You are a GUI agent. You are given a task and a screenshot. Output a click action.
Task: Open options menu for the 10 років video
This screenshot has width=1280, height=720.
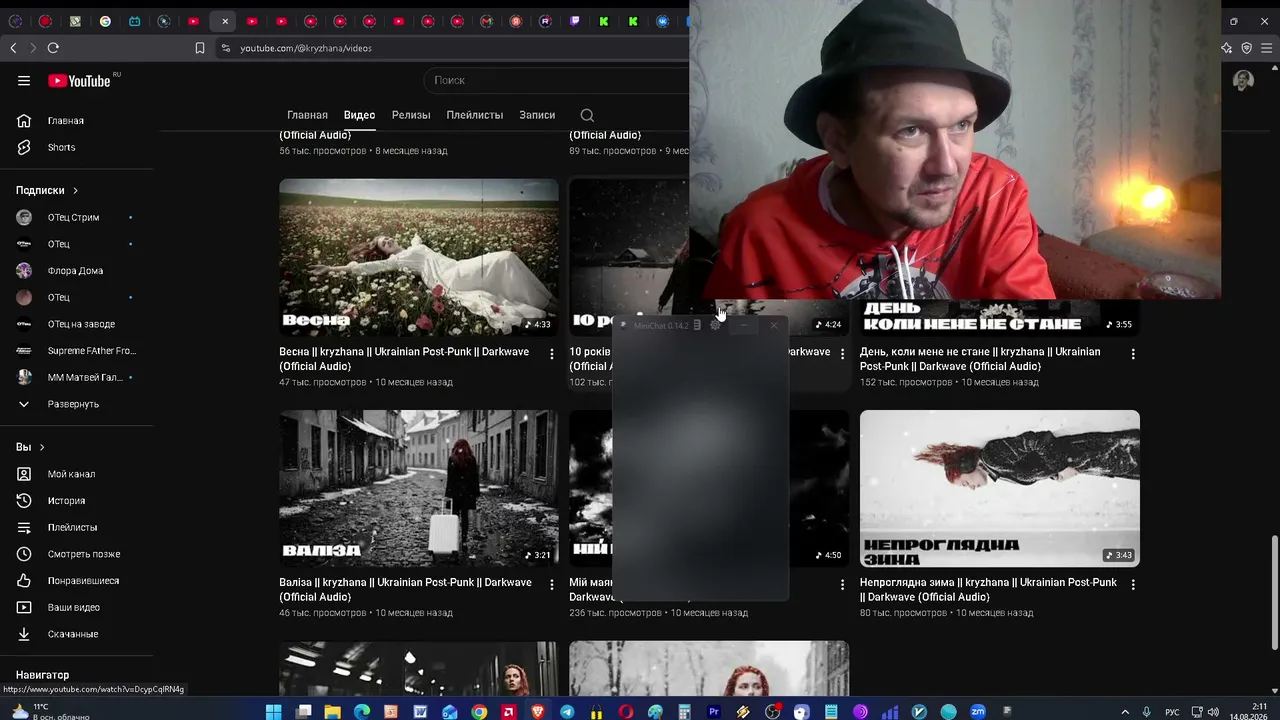pos(842,354)
